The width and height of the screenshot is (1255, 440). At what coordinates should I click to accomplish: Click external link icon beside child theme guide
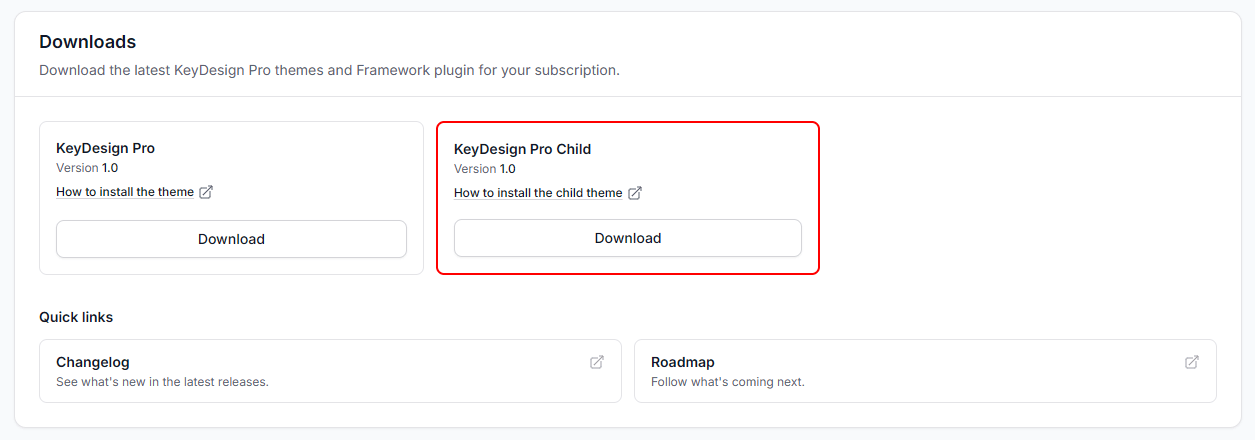click(635, 193)
